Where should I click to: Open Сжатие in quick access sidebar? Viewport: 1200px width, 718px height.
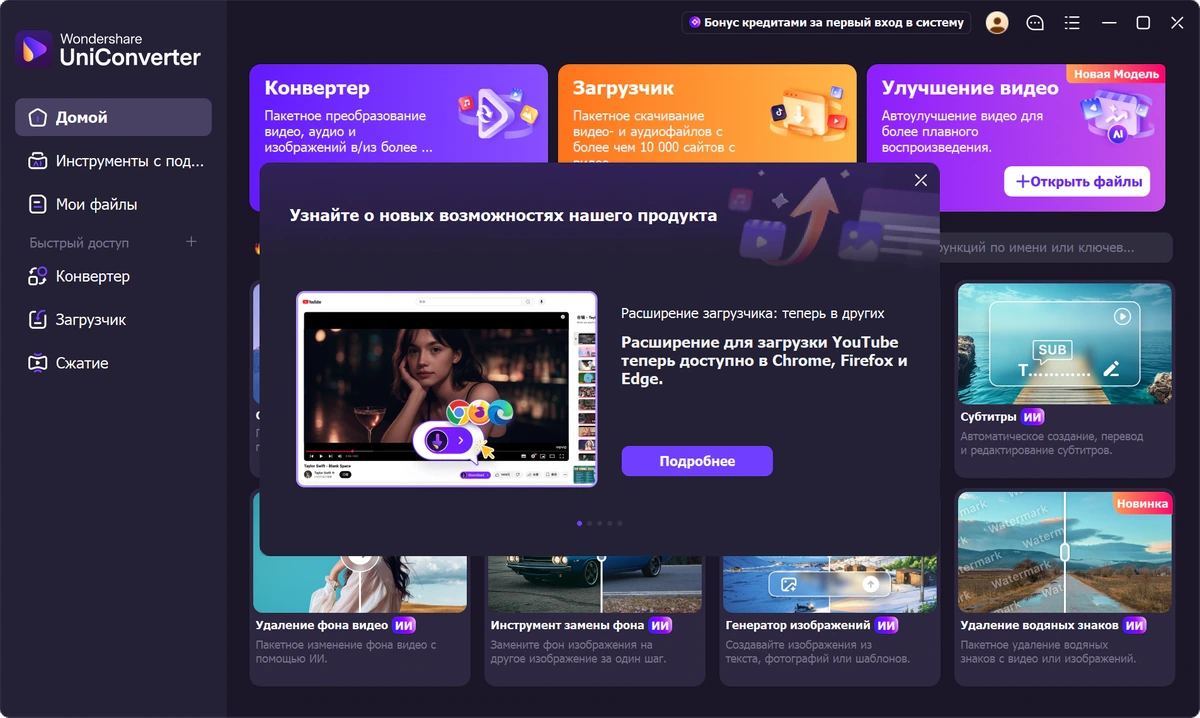coord(113,363)
